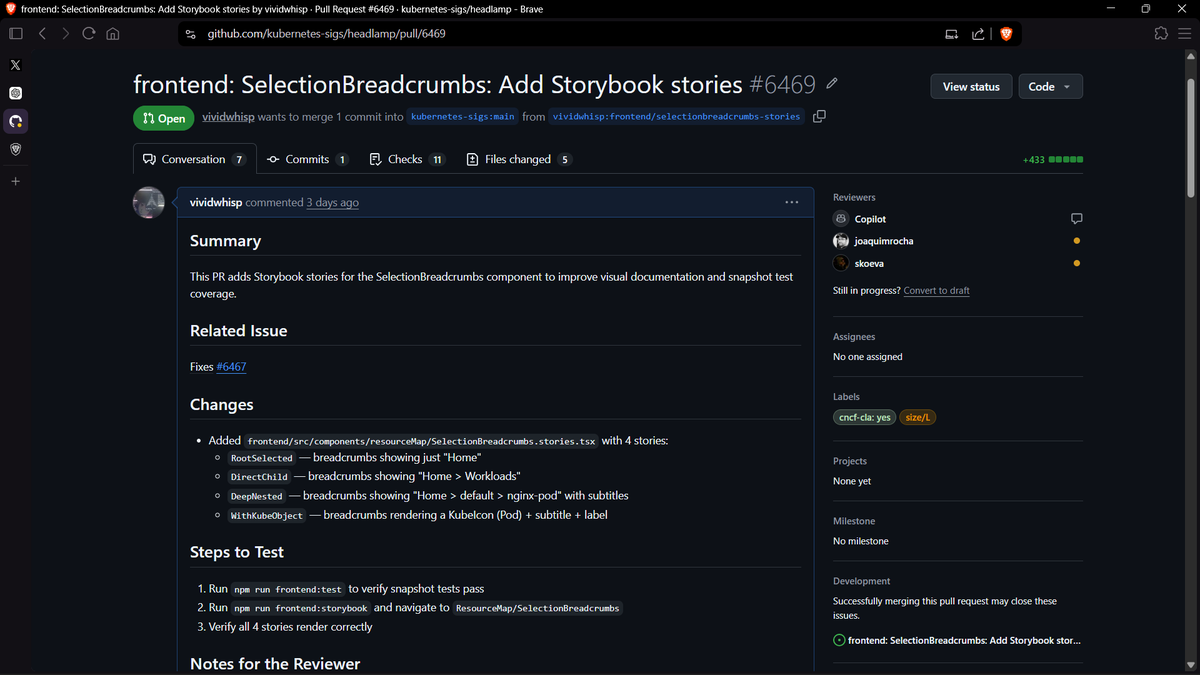Screen dimensions: 1200x675
Task: Open vividwhisp profile link in PR header
Action: pyautogui.click(x=228, y=117)
